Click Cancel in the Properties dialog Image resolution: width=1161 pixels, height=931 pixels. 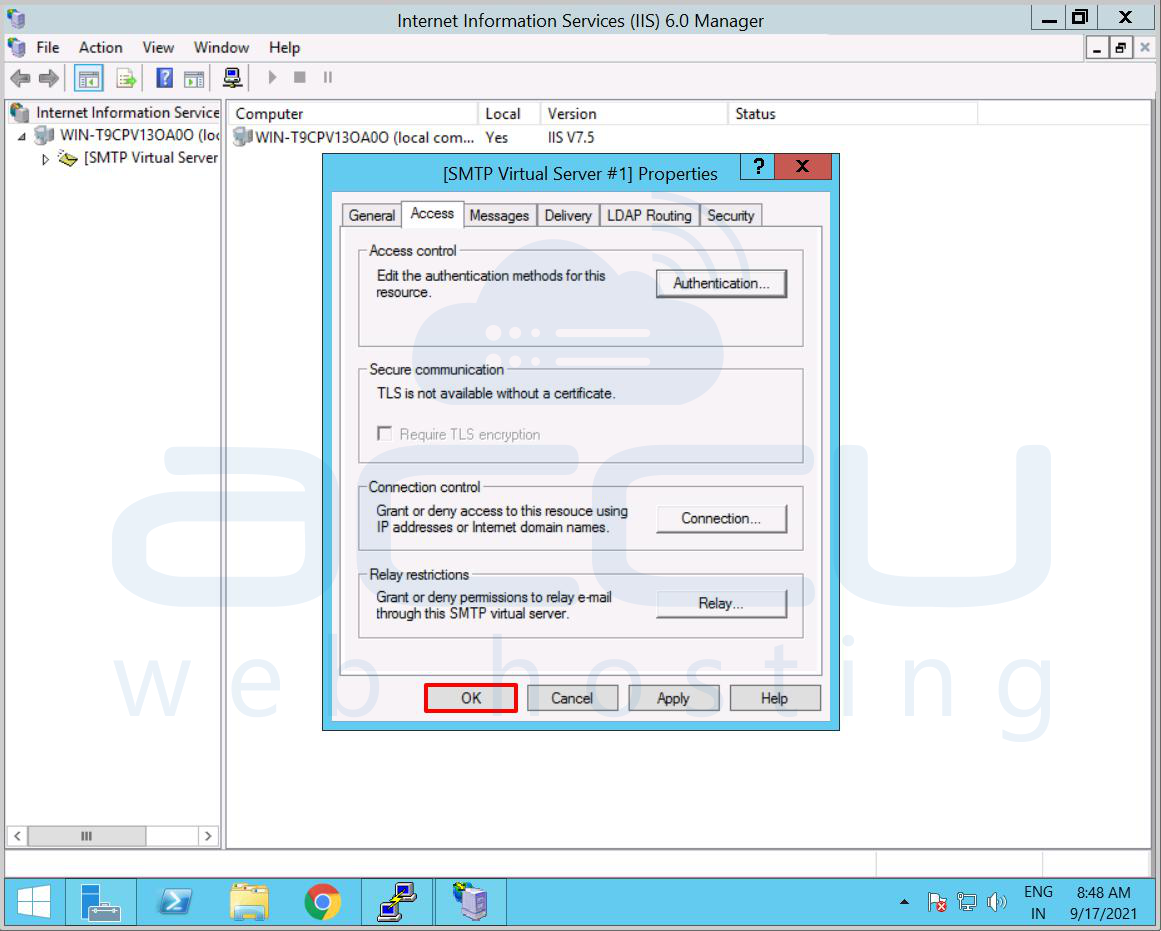pyautogui.click(x=572, y=698)
